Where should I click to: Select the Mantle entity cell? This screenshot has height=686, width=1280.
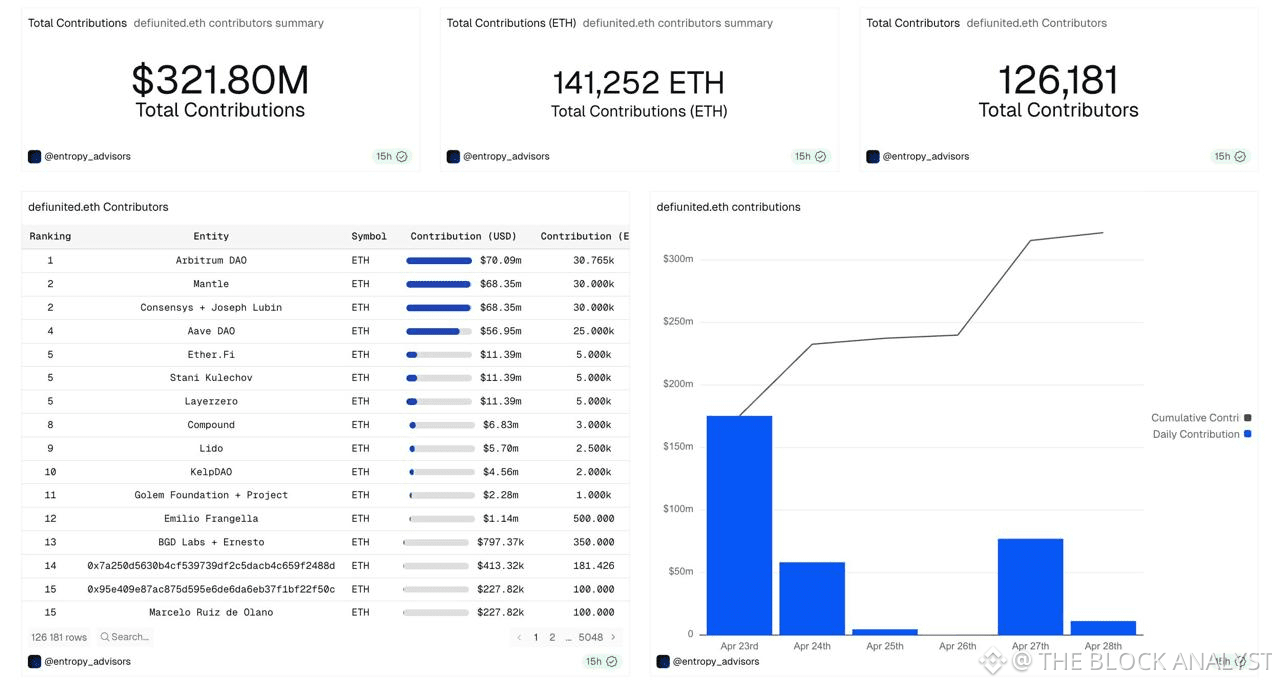[x=211, y=284]
